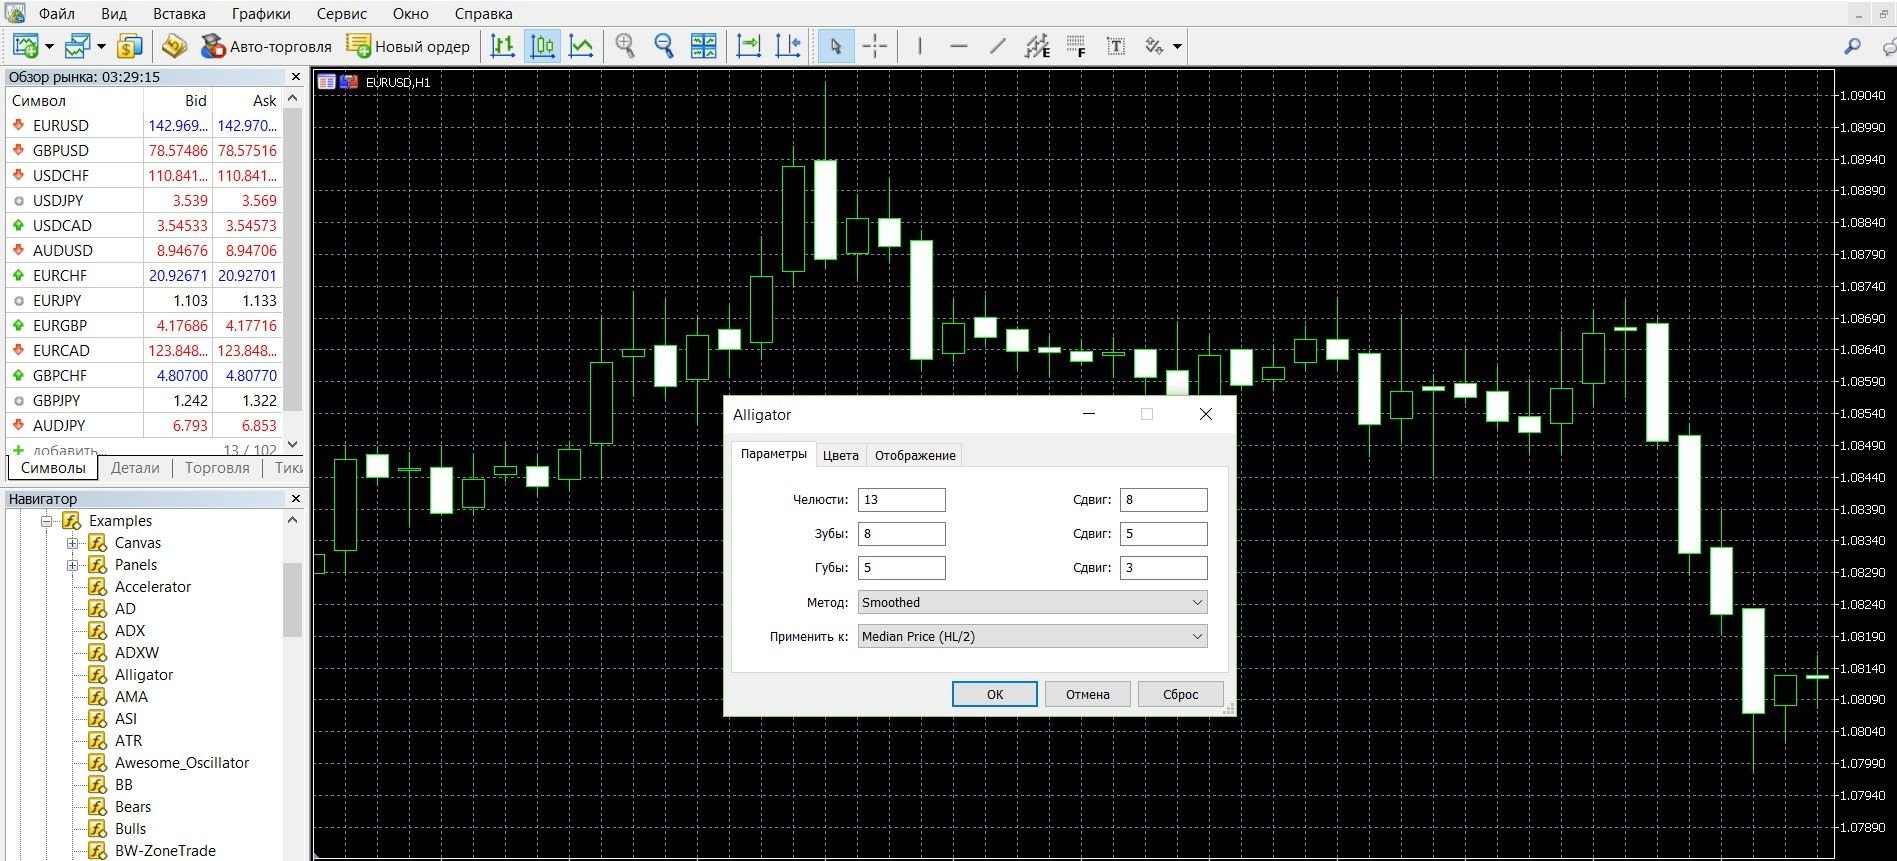This screenshot has width=1897, height=861.
Task: Click the Market Watch dollar icon
Action: [129, 46]
